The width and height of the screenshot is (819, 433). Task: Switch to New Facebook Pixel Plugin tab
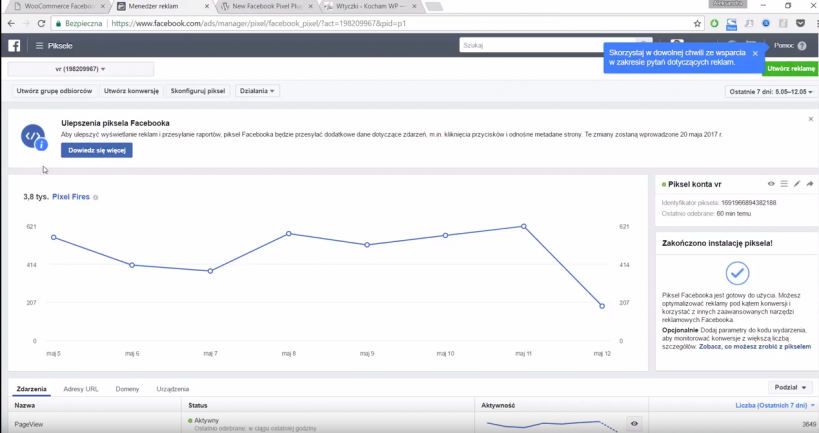tap(266, 6)
